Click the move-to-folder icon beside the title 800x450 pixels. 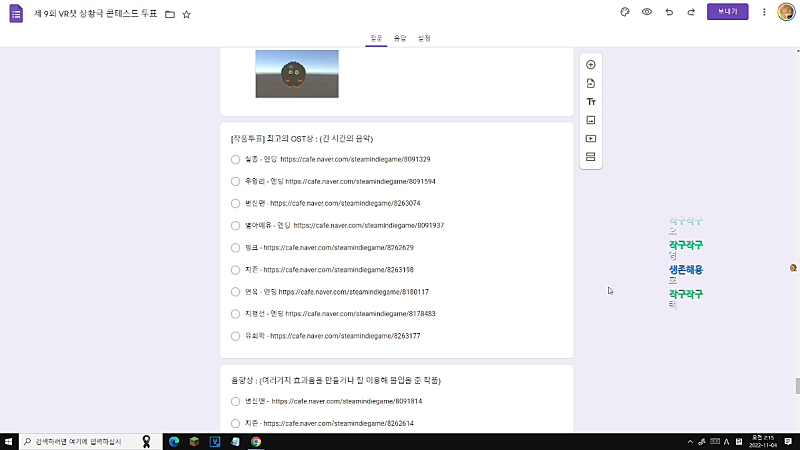pyautogui.click(x=169, y=15)
